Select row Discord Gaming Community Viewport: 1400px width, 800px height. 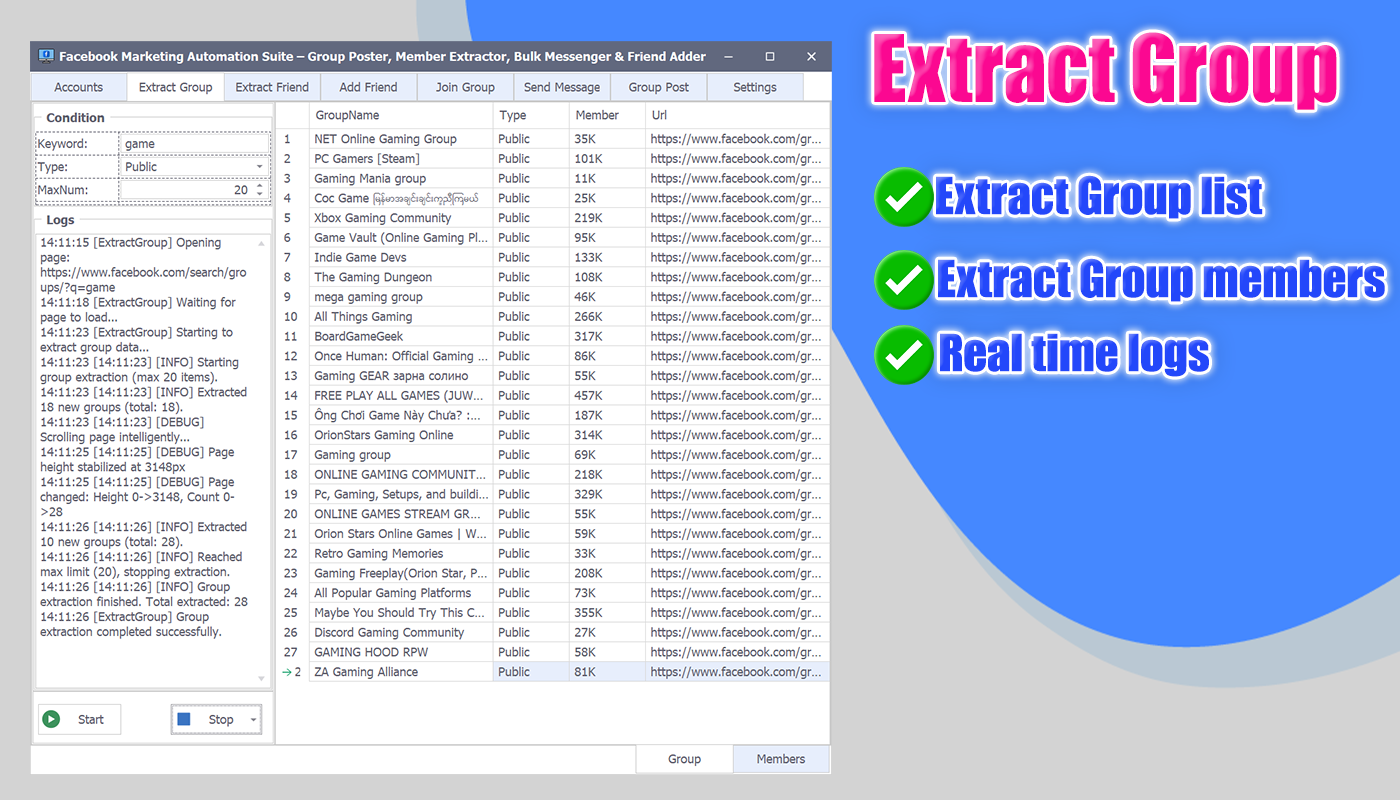pyautogui.click(x=554, y=632)
